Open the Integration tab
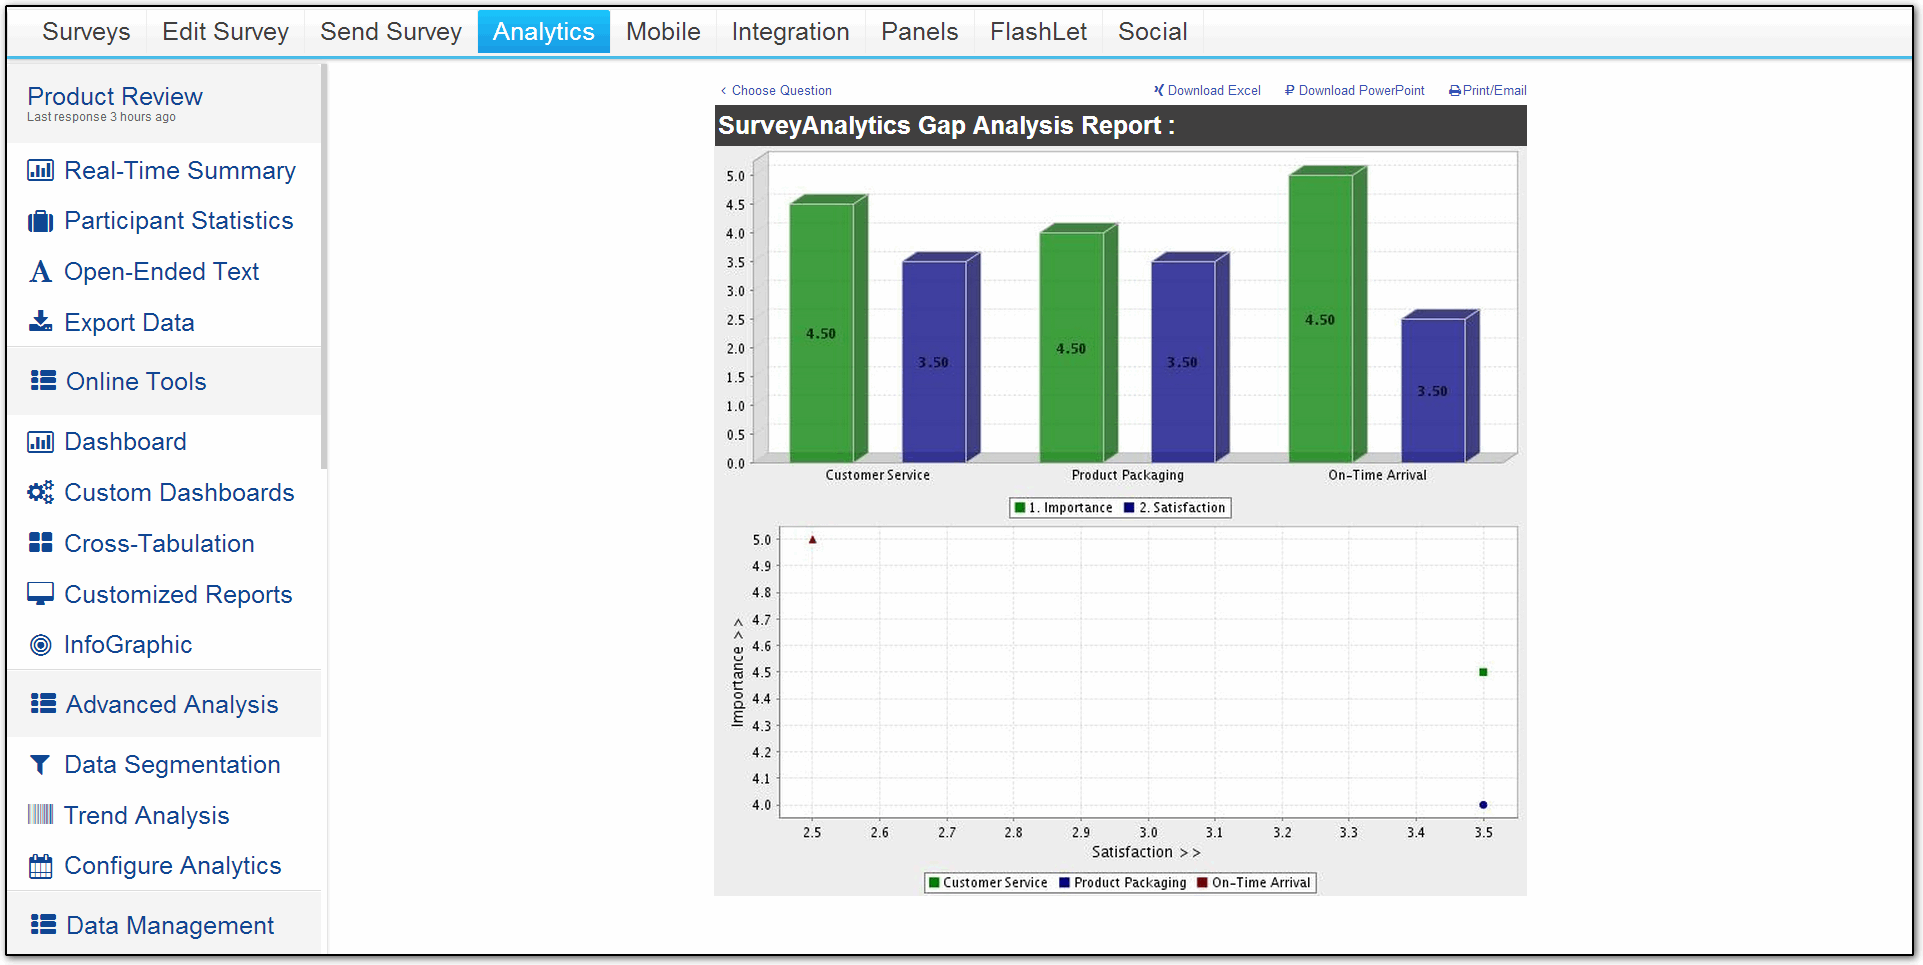 790,32
